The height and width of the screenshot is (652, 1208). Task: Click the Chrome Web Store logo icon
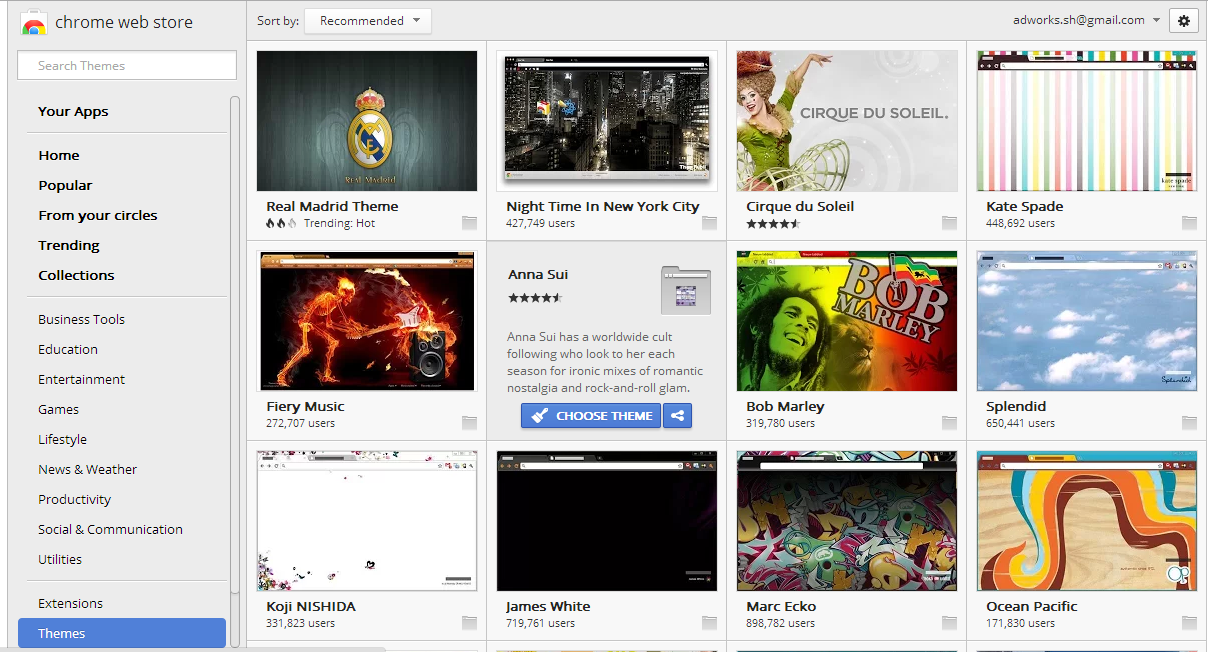click(x=33, y=23)
